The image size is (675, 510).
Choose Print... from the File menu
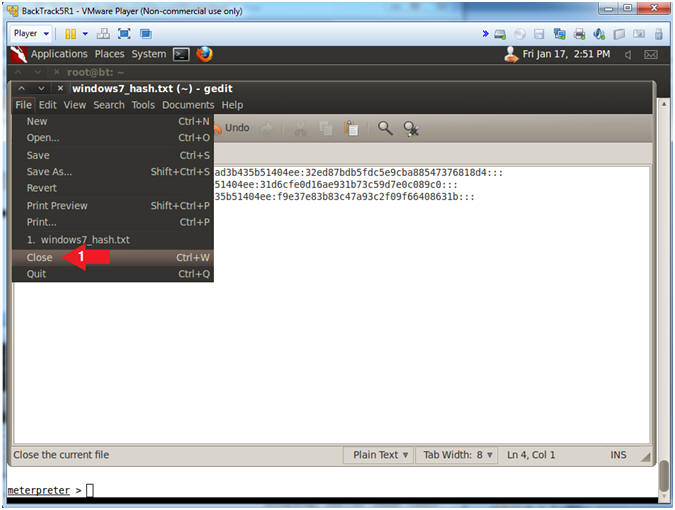click(113, 222)
